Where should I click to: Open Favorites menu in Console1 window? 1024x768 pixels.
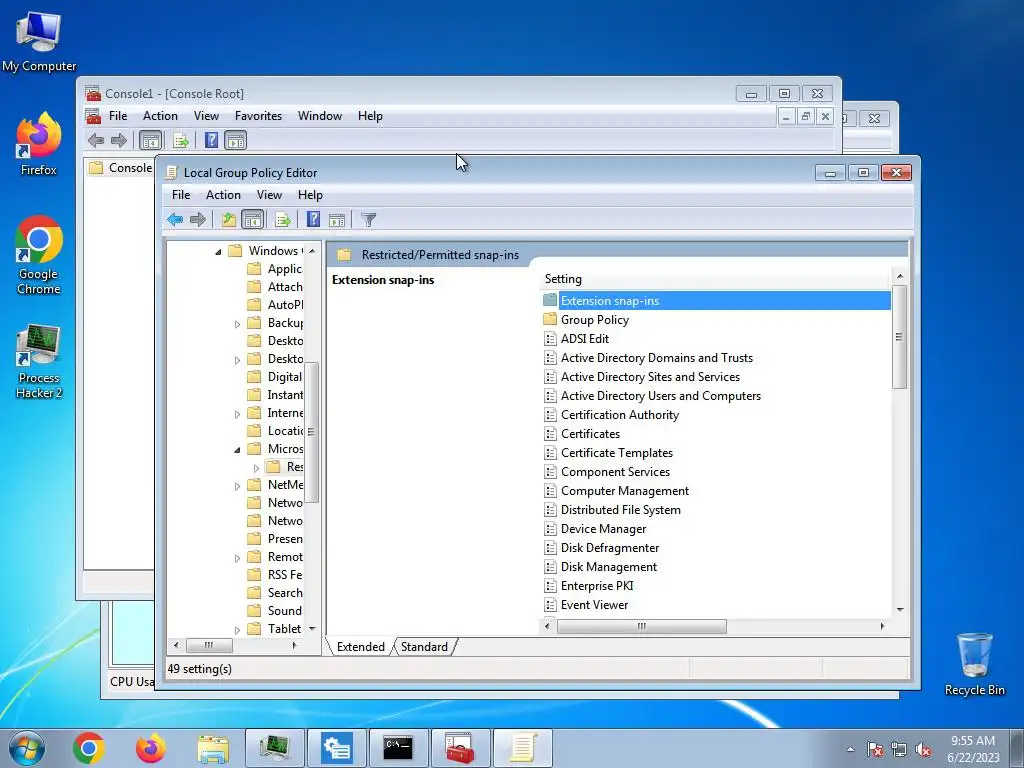pyautogui.click(x=258, y=116)
